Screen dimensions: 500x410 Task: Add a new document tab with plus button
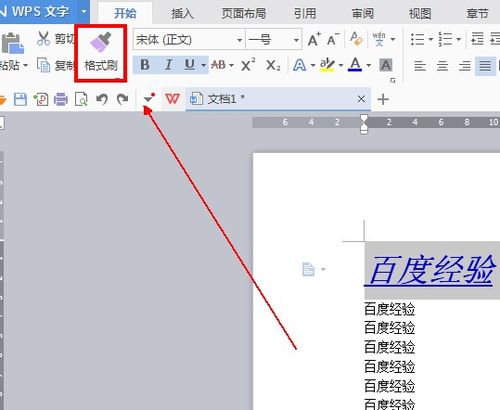pyautogui.click(x=383, y=99)
